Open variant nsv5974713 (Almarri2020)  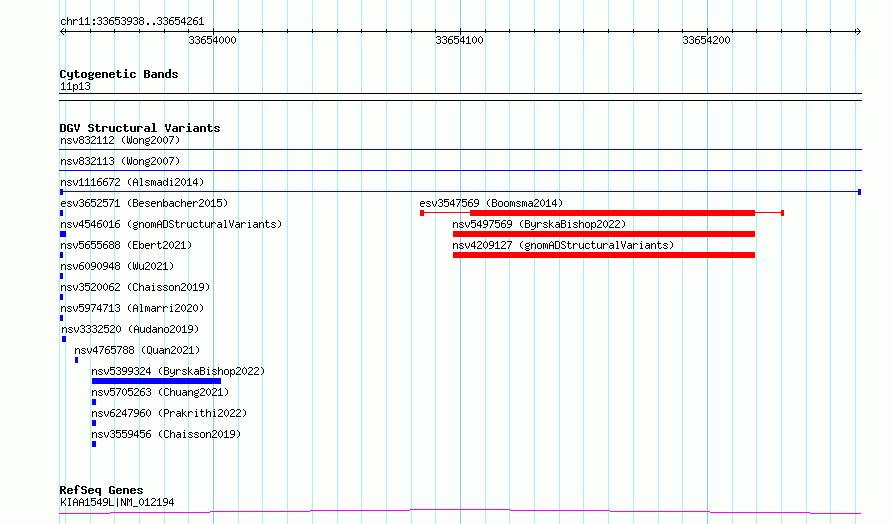pos(132,308)
